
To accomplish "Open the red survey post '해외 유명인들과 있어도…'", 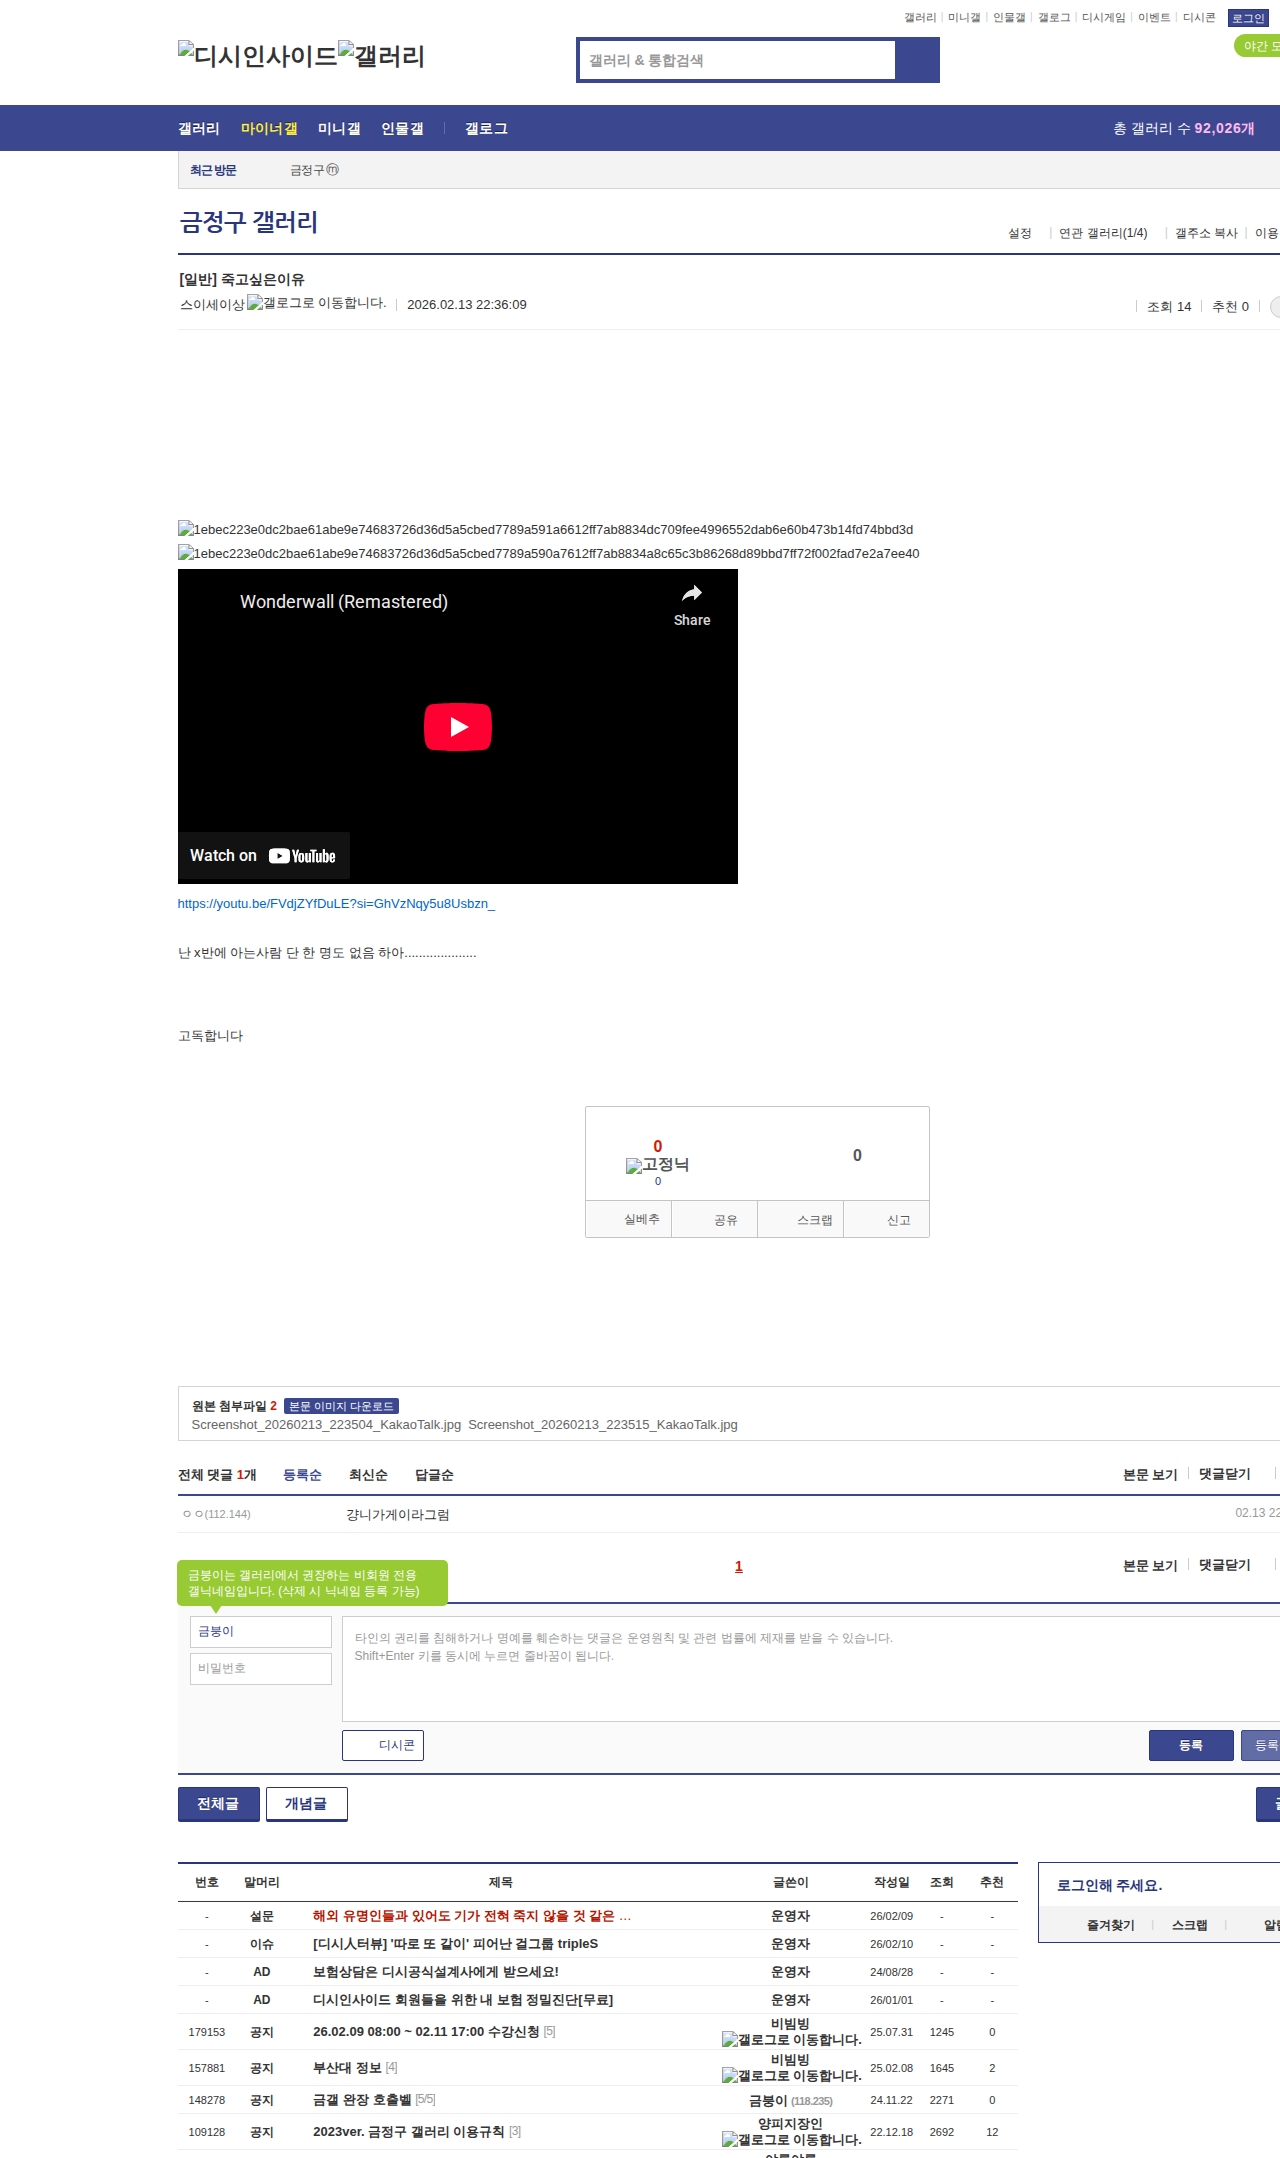I will (472, 1916).
